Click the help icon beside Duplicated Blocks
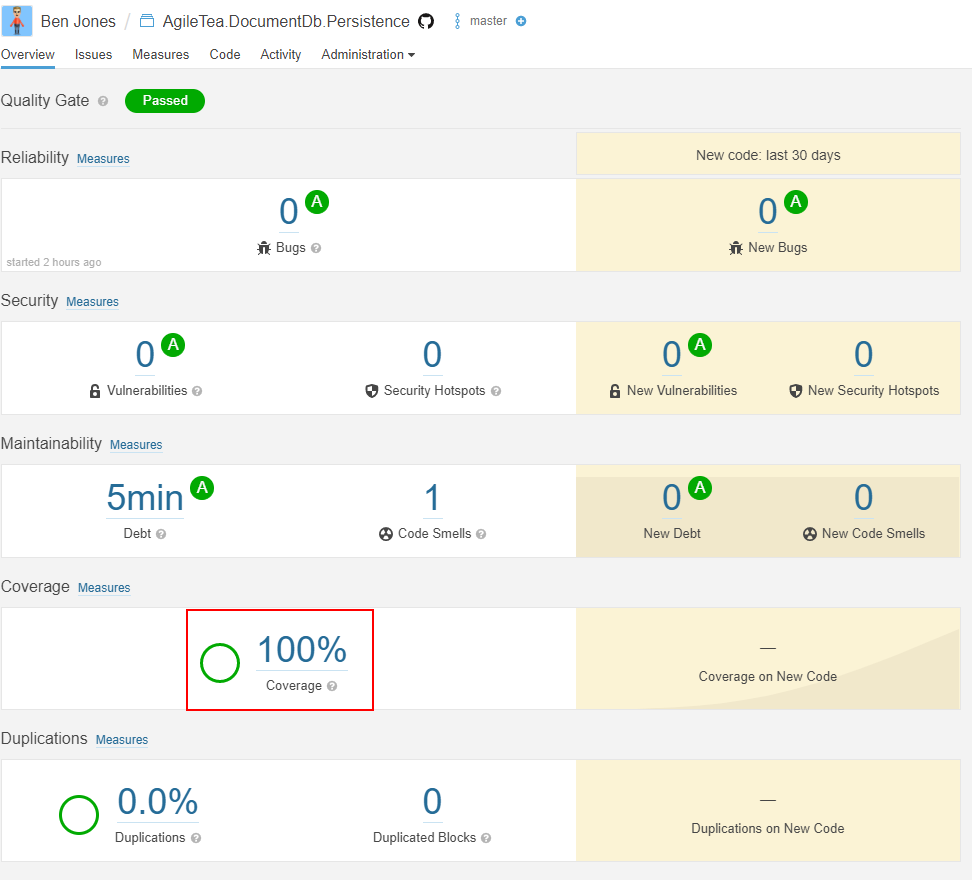972x880 pixels. [486, 838]
